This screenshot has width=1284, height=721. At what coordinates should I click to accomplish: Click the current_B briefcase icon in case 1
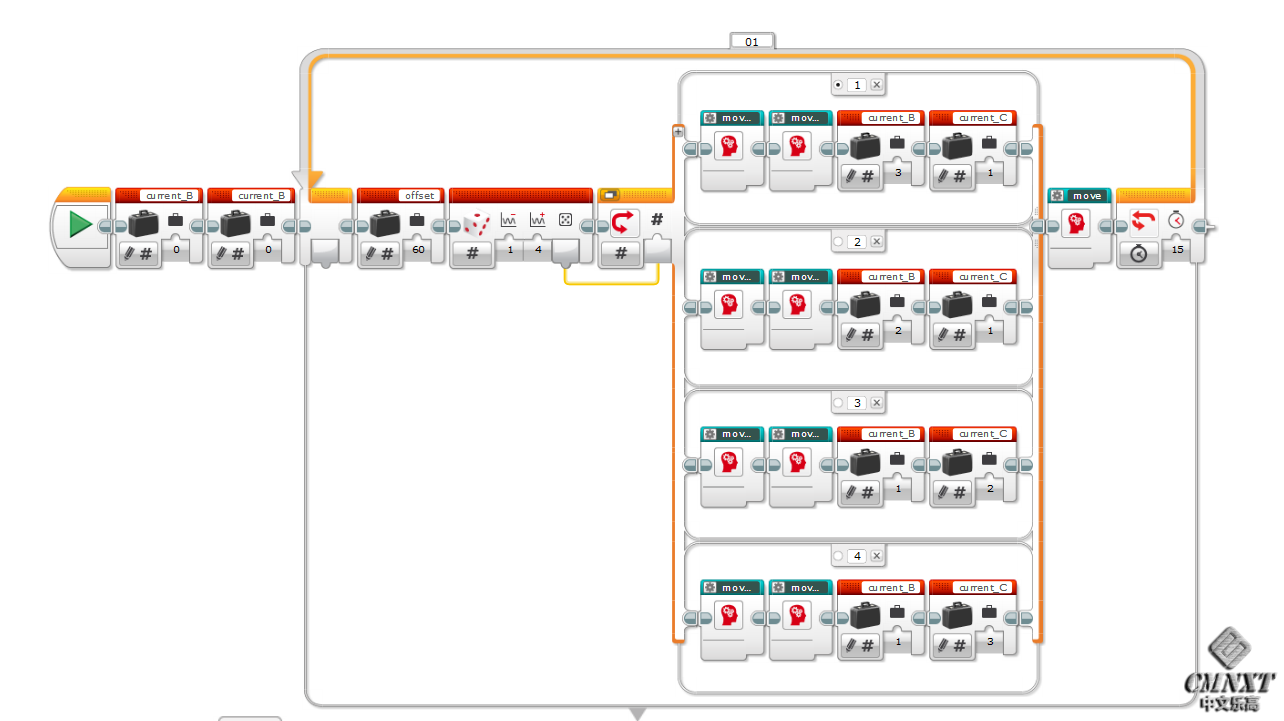coord(866,146)
